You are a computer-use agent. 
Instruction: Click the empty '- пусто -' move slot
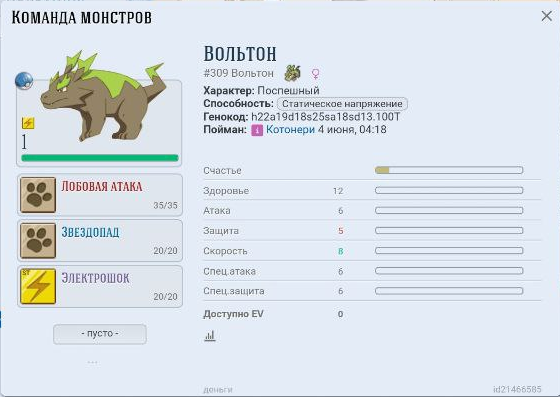tap(100, 334)
